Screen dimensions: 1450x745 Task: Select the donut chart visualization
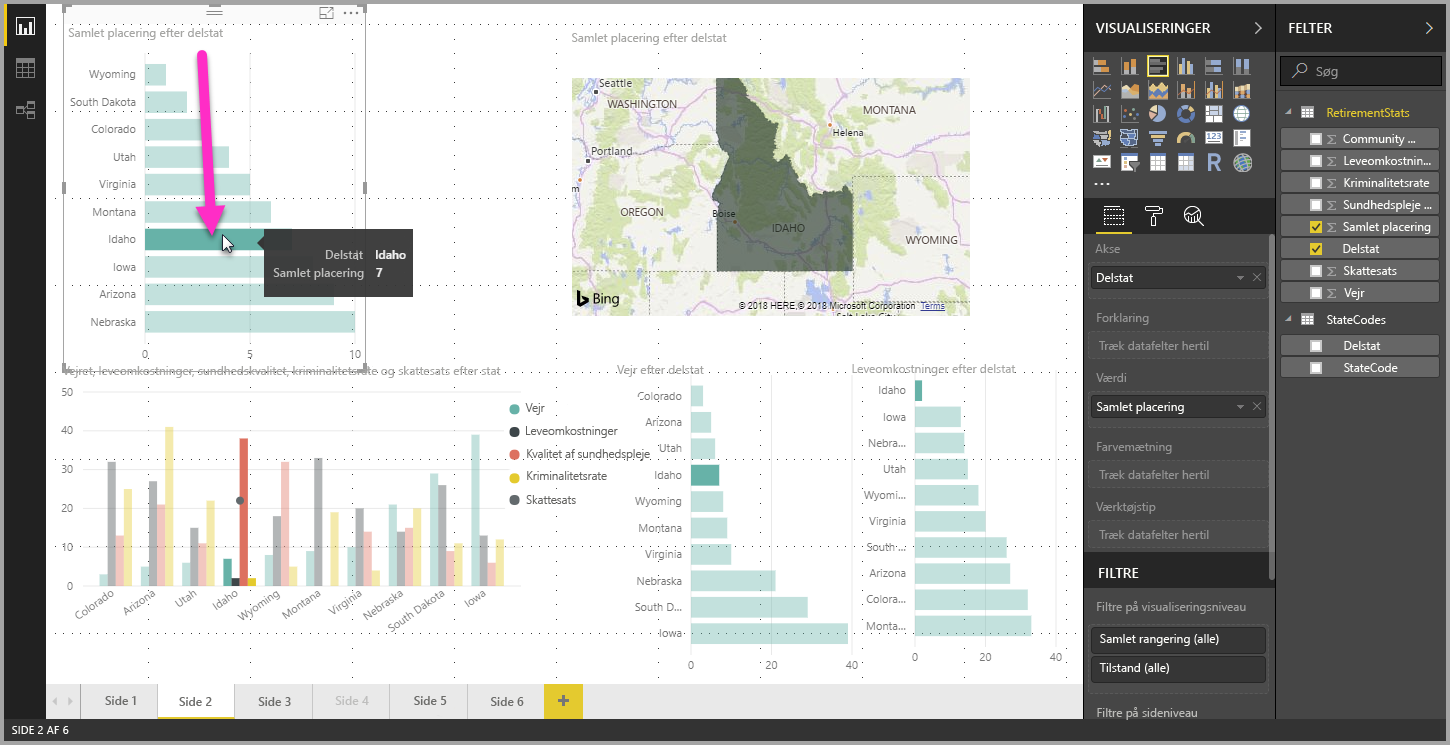pos(1186,114)
